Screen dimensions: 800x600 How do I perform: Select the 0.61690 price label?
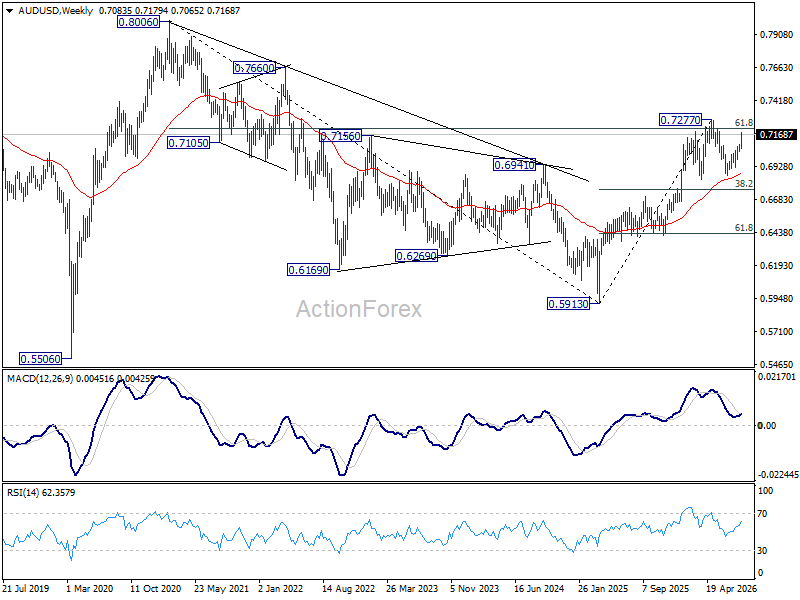tap(308, 270)
